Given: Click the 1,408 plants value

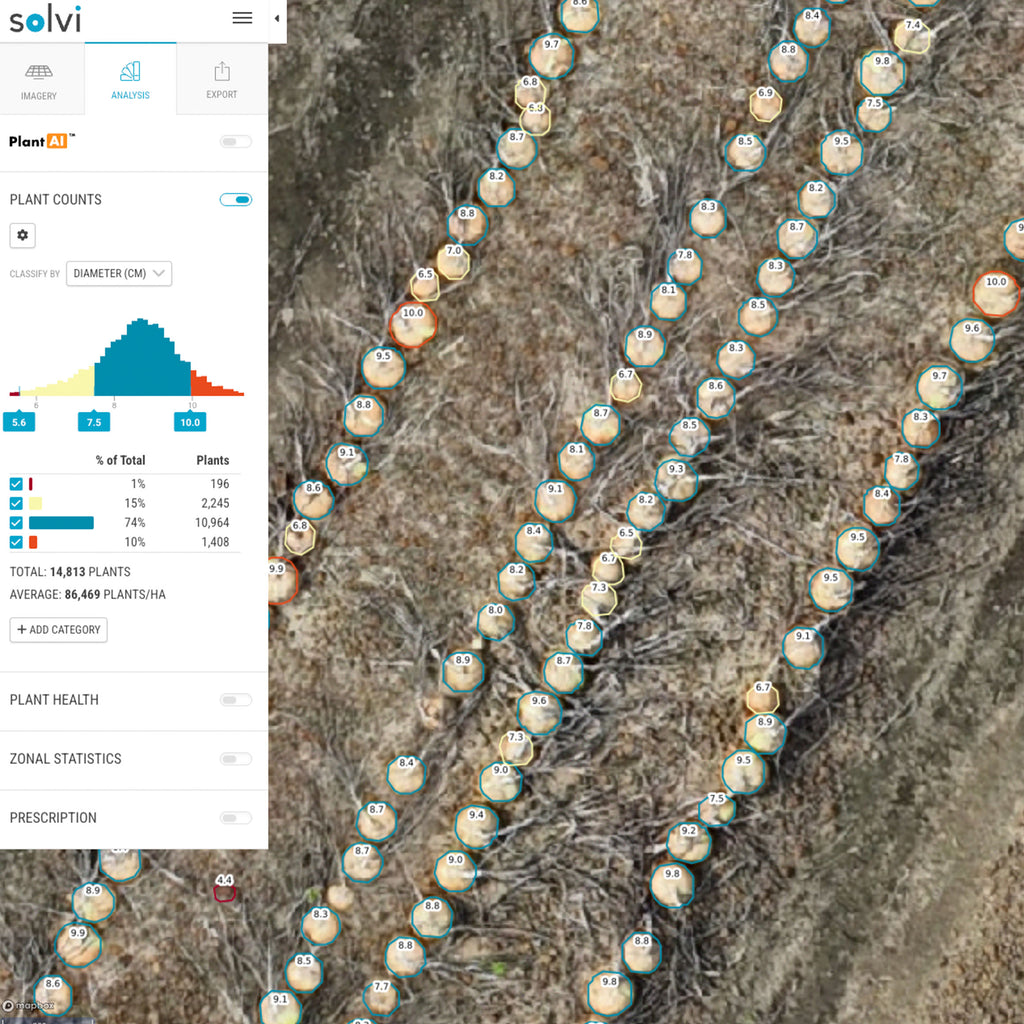Looking at the screenshot, I should (x=215, y=542).
